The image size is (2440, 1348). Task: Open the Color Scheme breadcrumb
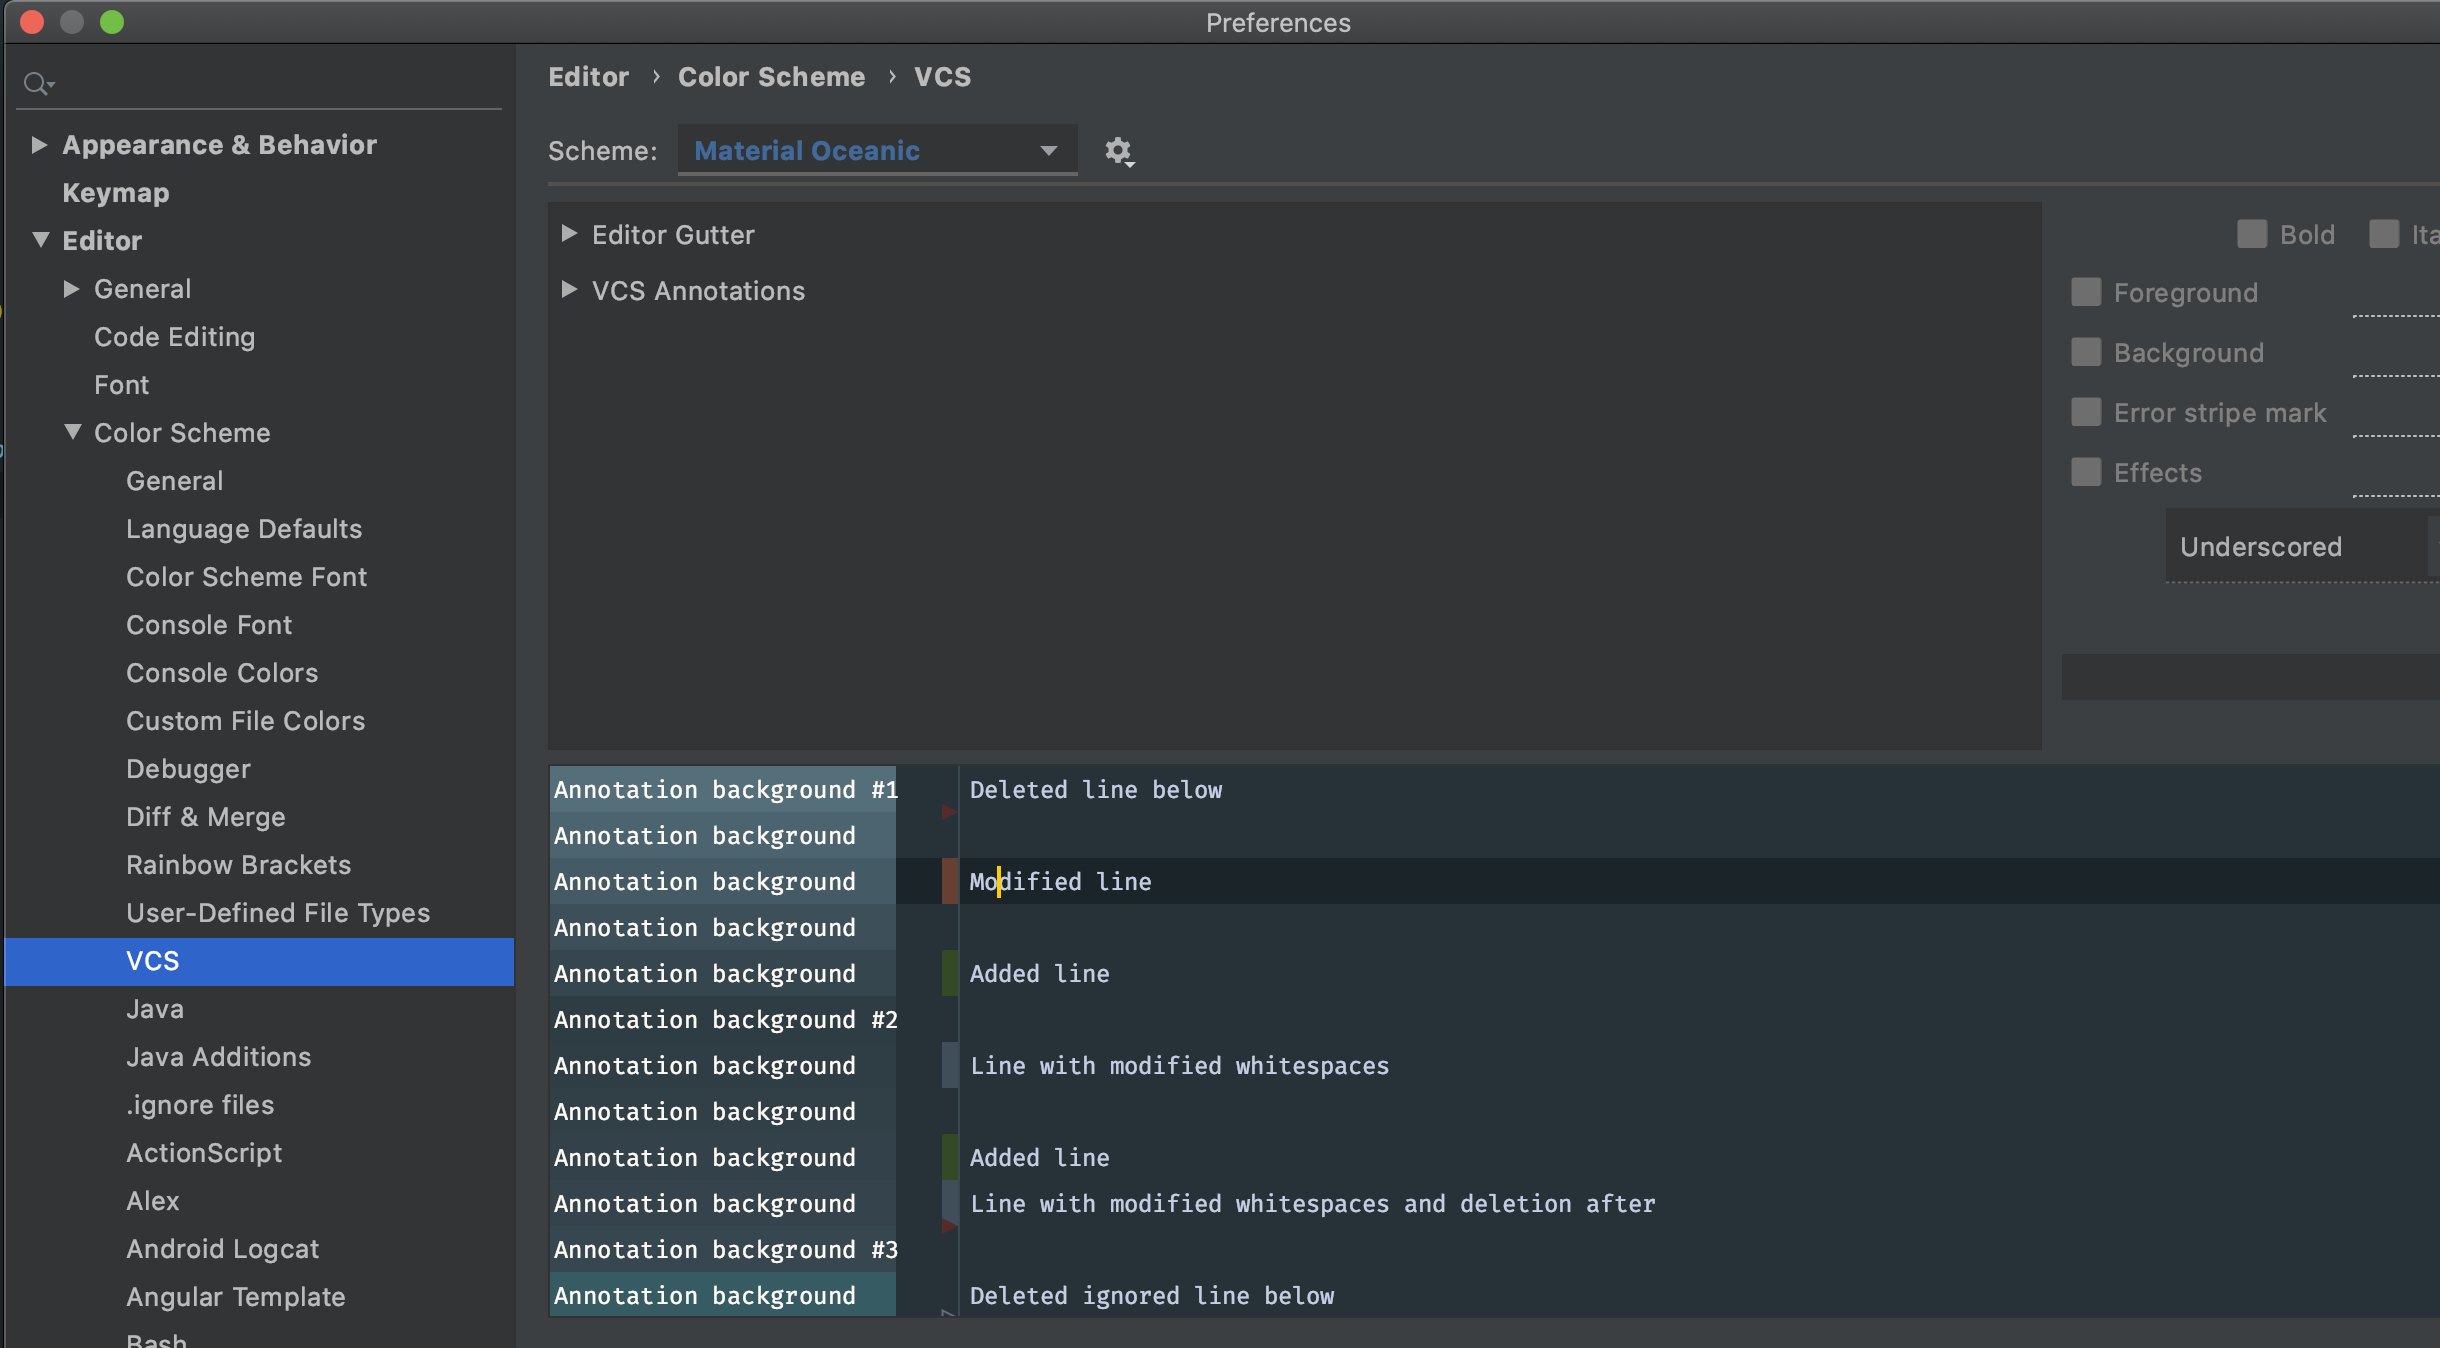tap(770, 76)
